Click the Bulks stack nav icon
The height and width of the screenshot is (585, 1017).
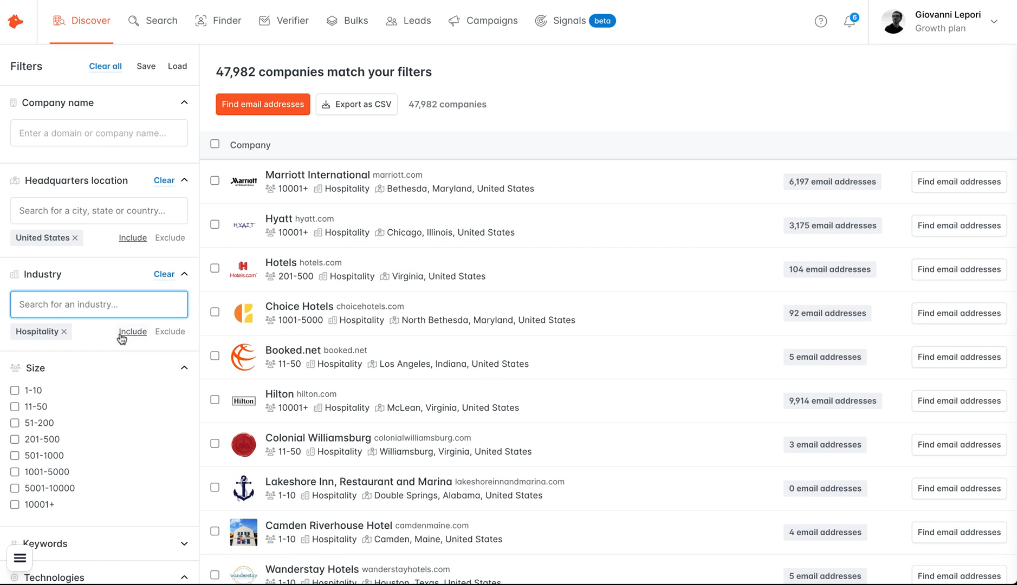click(332, 21)
